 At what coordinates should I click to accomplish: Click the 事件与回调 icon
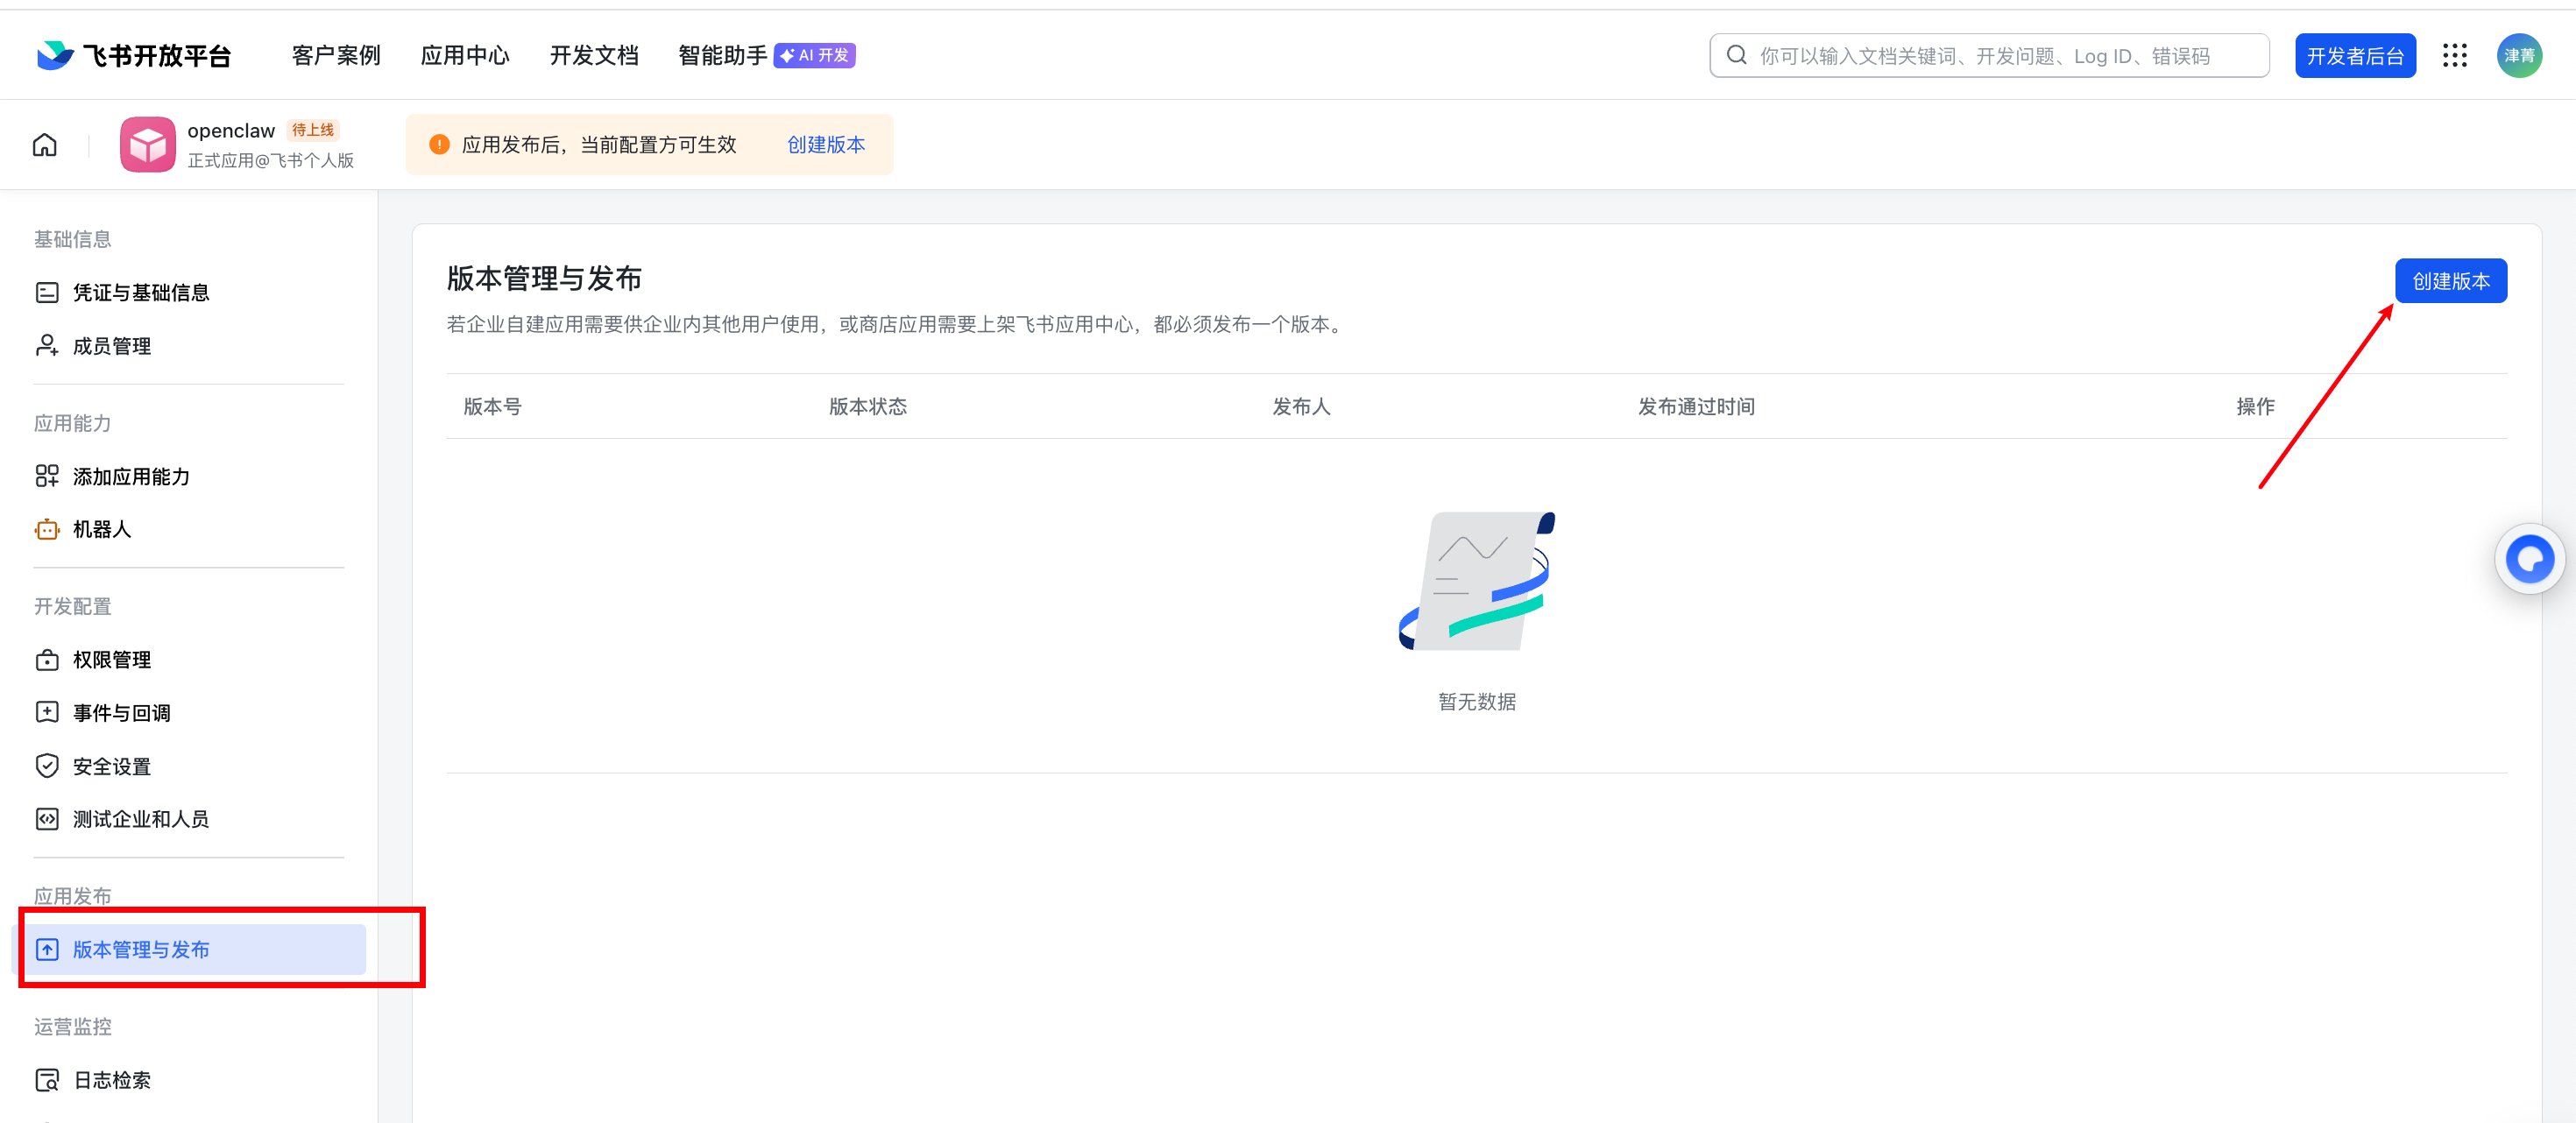pyautogui.click(x=47, y=713)
